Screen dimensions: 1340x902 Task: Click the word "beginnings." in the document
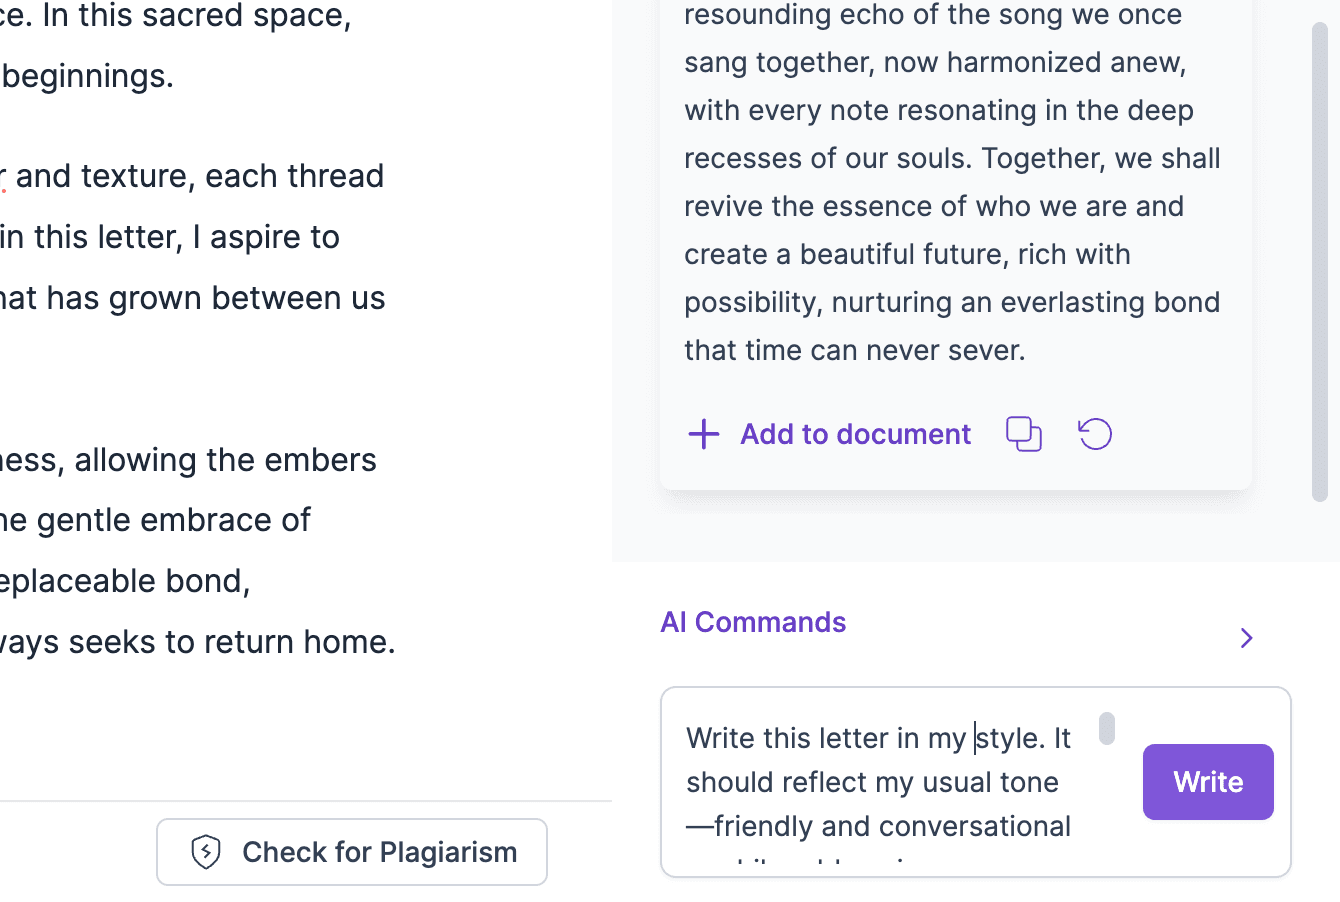(x=88, y=76)
